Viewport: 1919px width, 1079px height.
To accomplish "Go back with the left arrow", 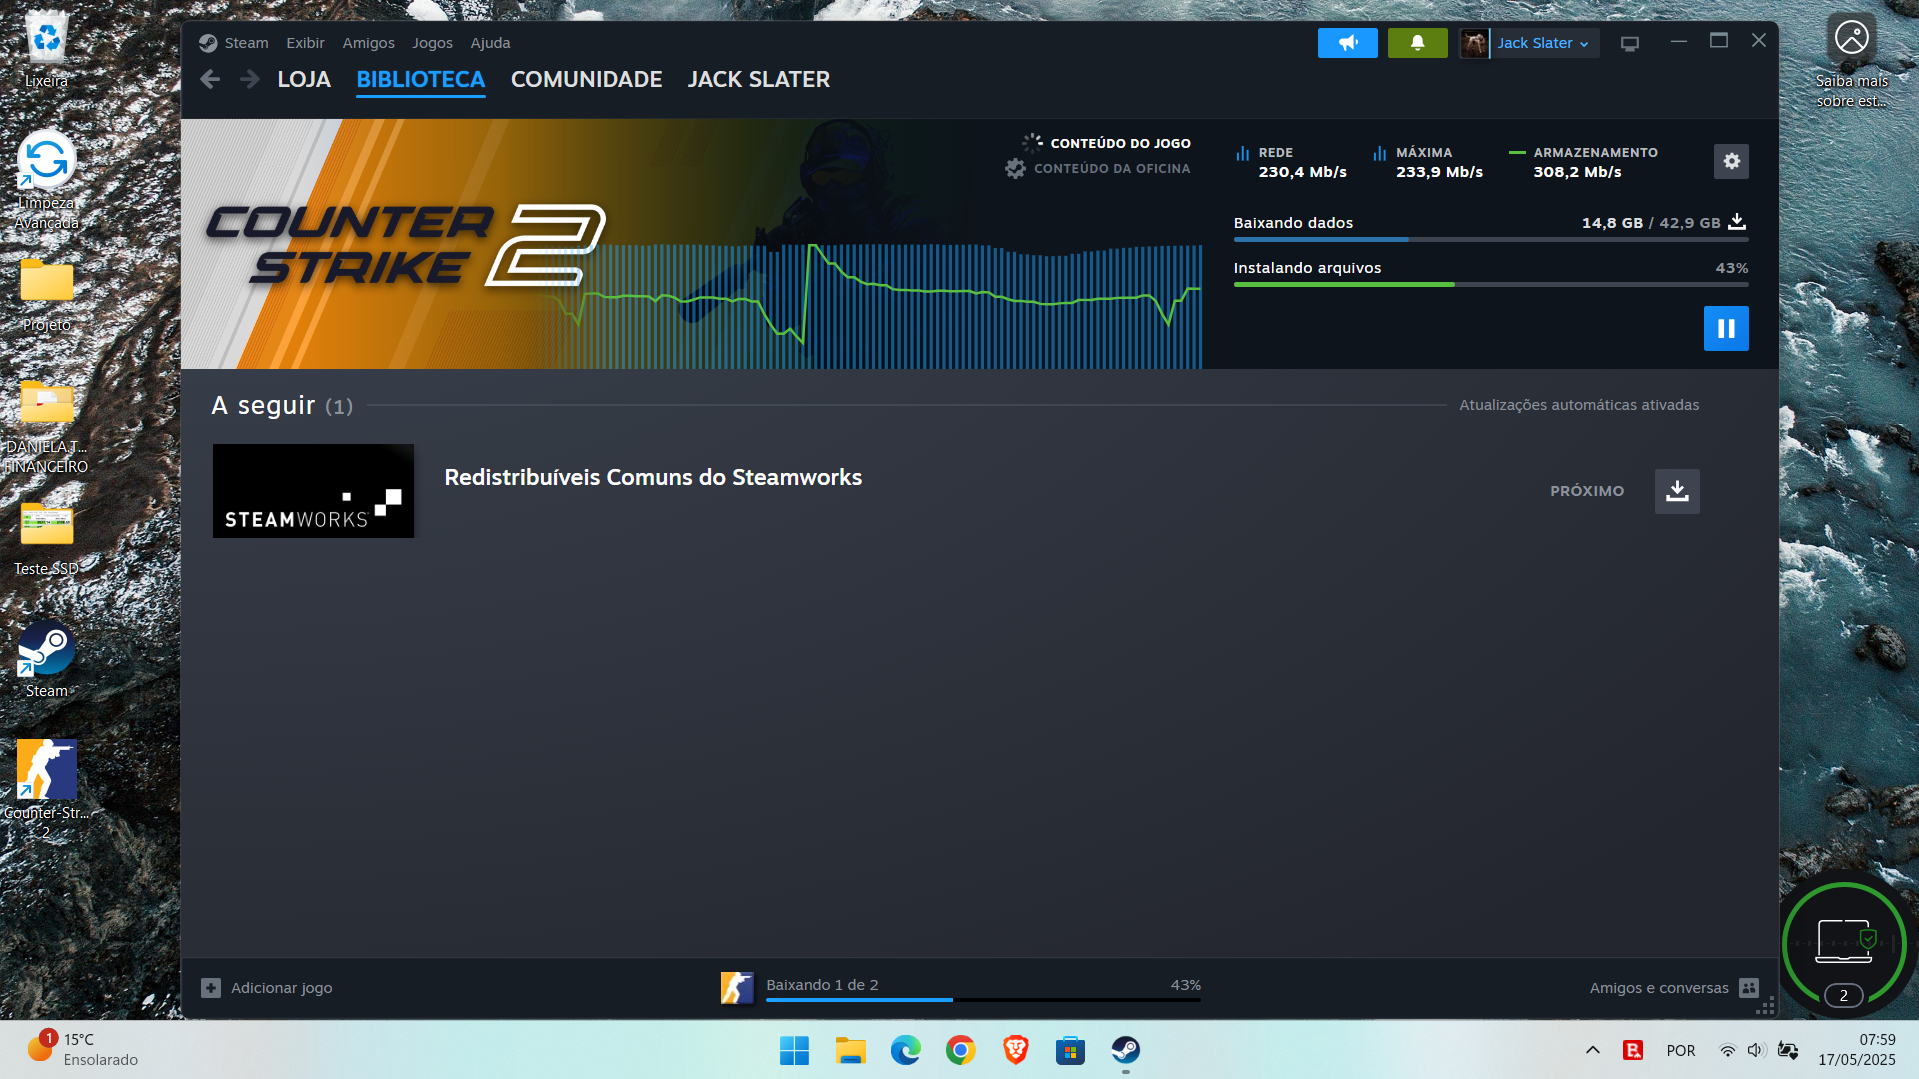I will 210,79.
